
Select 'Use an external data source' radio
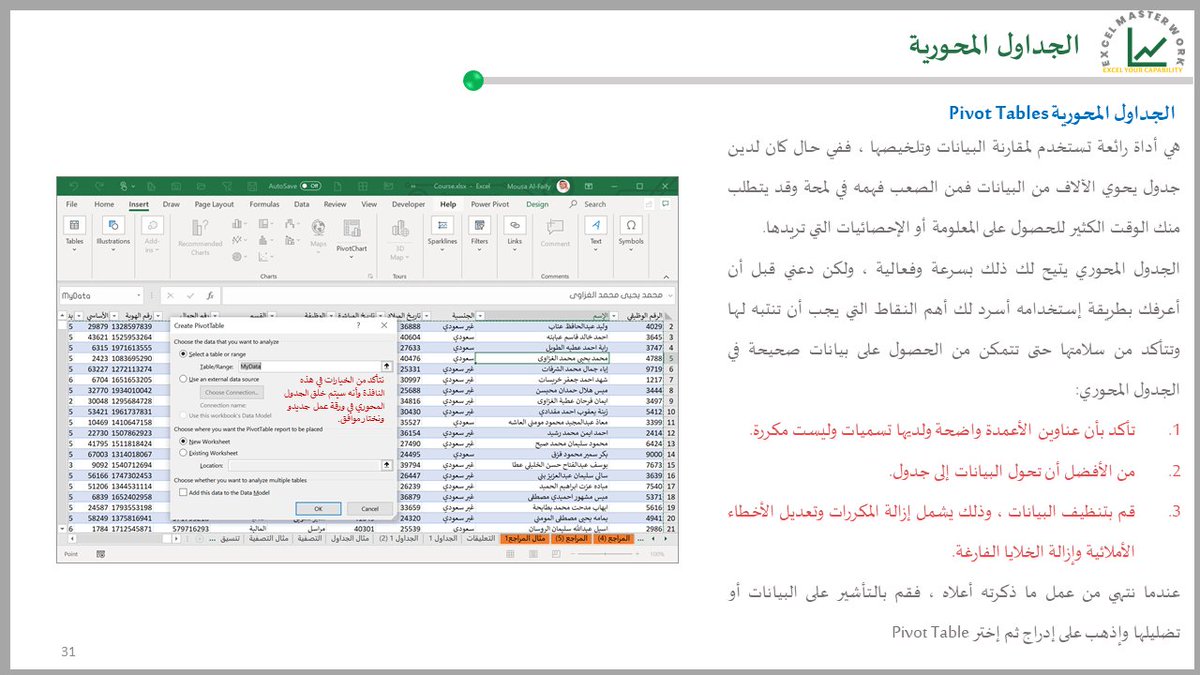(183, 379)
